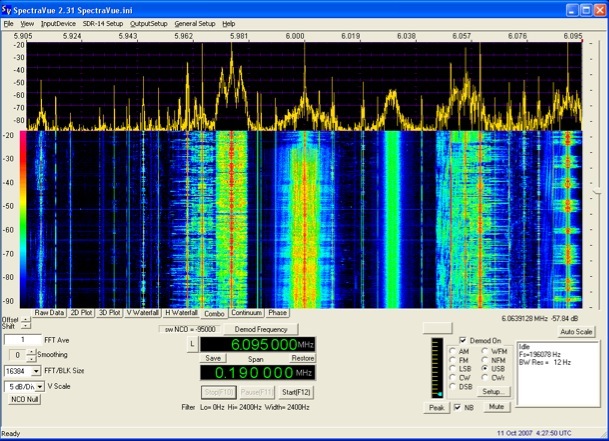
Task: Click the Peak button
Action: pyautogui.click(x=437, y=408)
